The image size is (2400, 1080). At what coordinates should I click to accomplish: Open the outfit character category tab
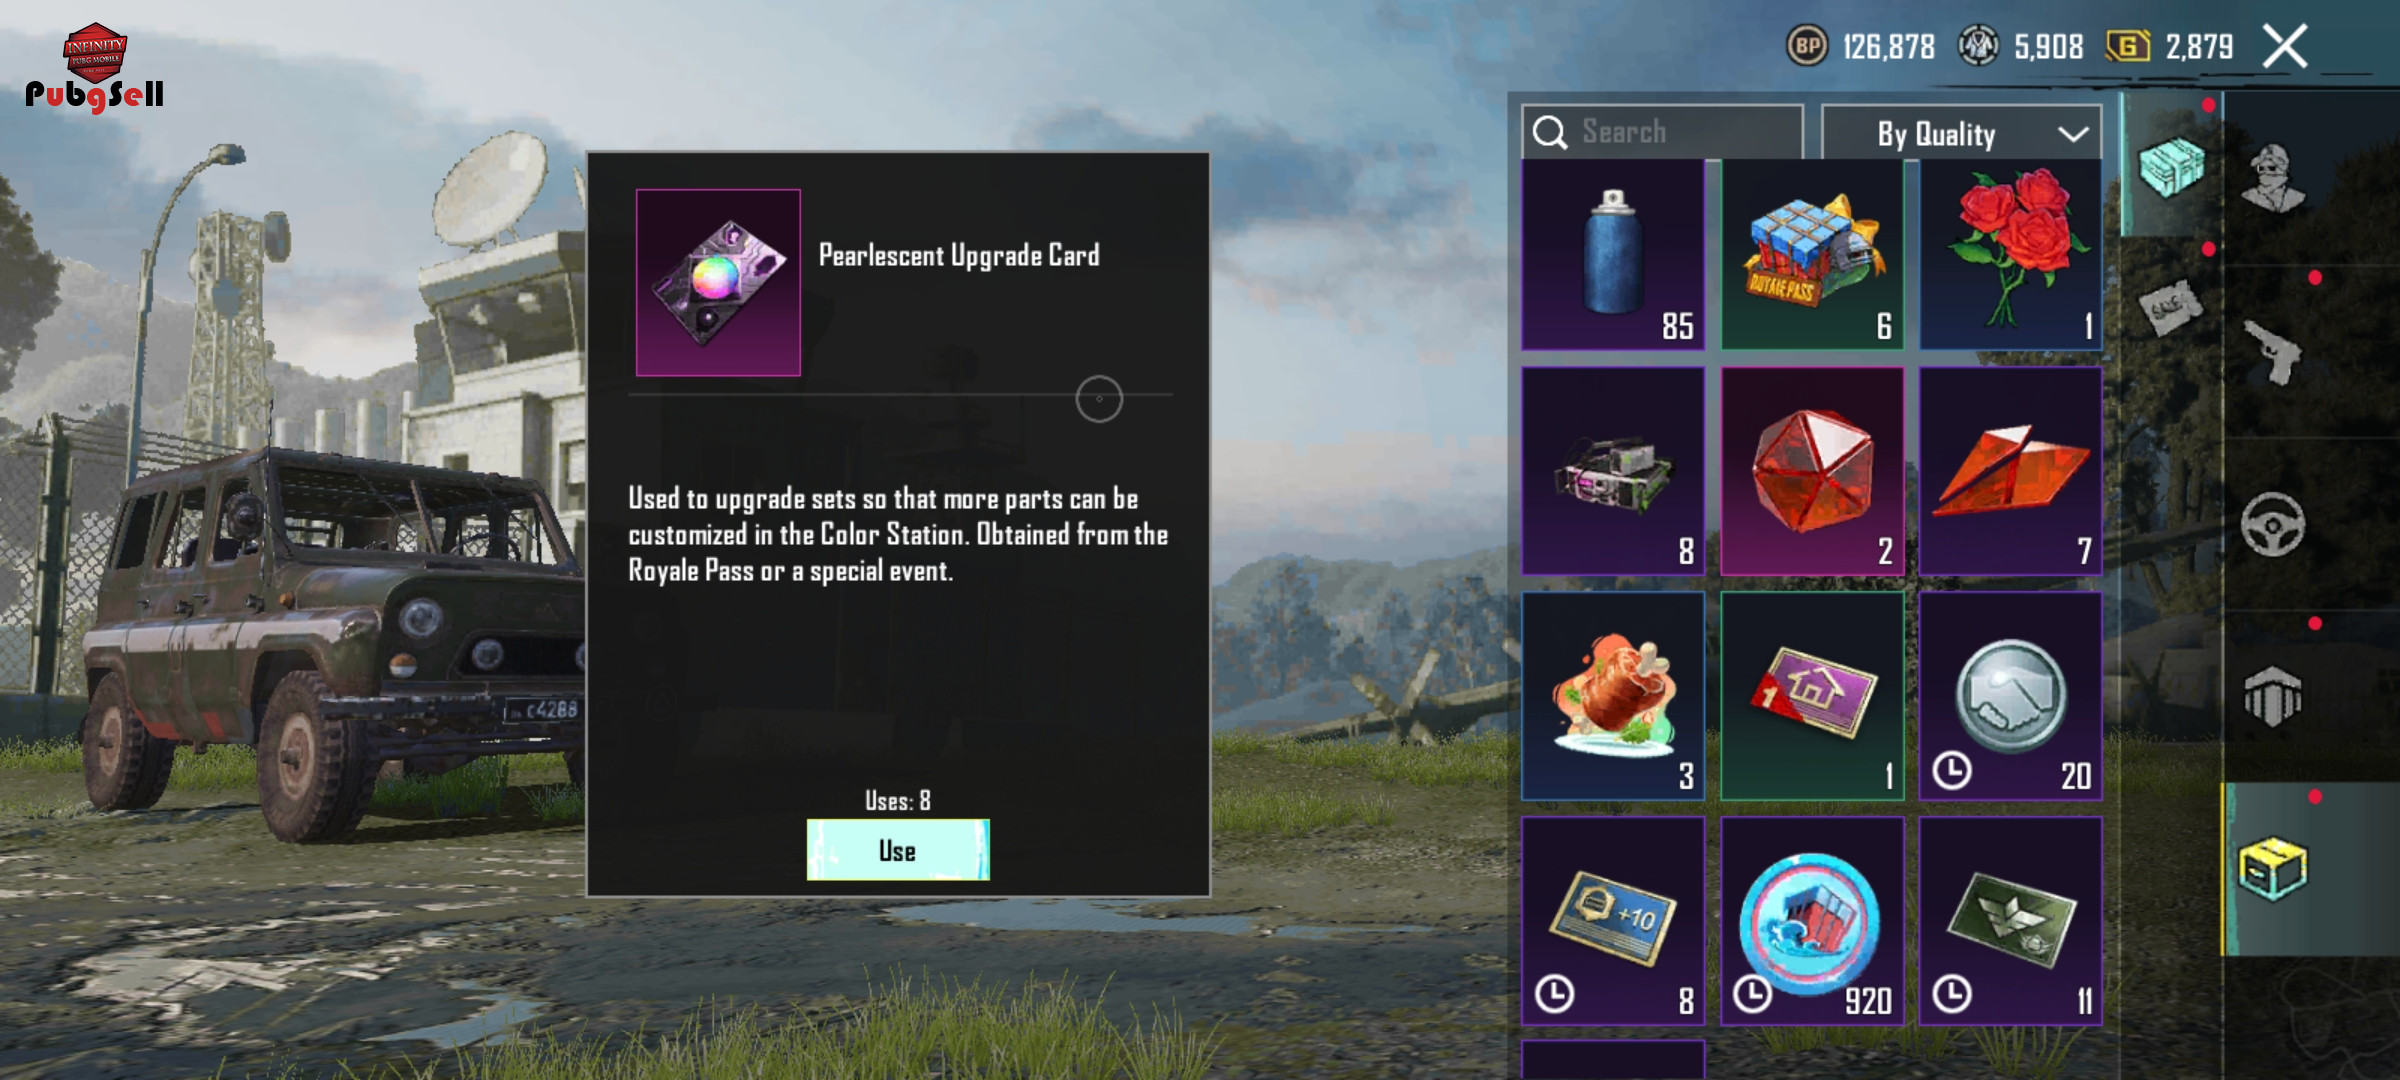[x=2274, y=178]
